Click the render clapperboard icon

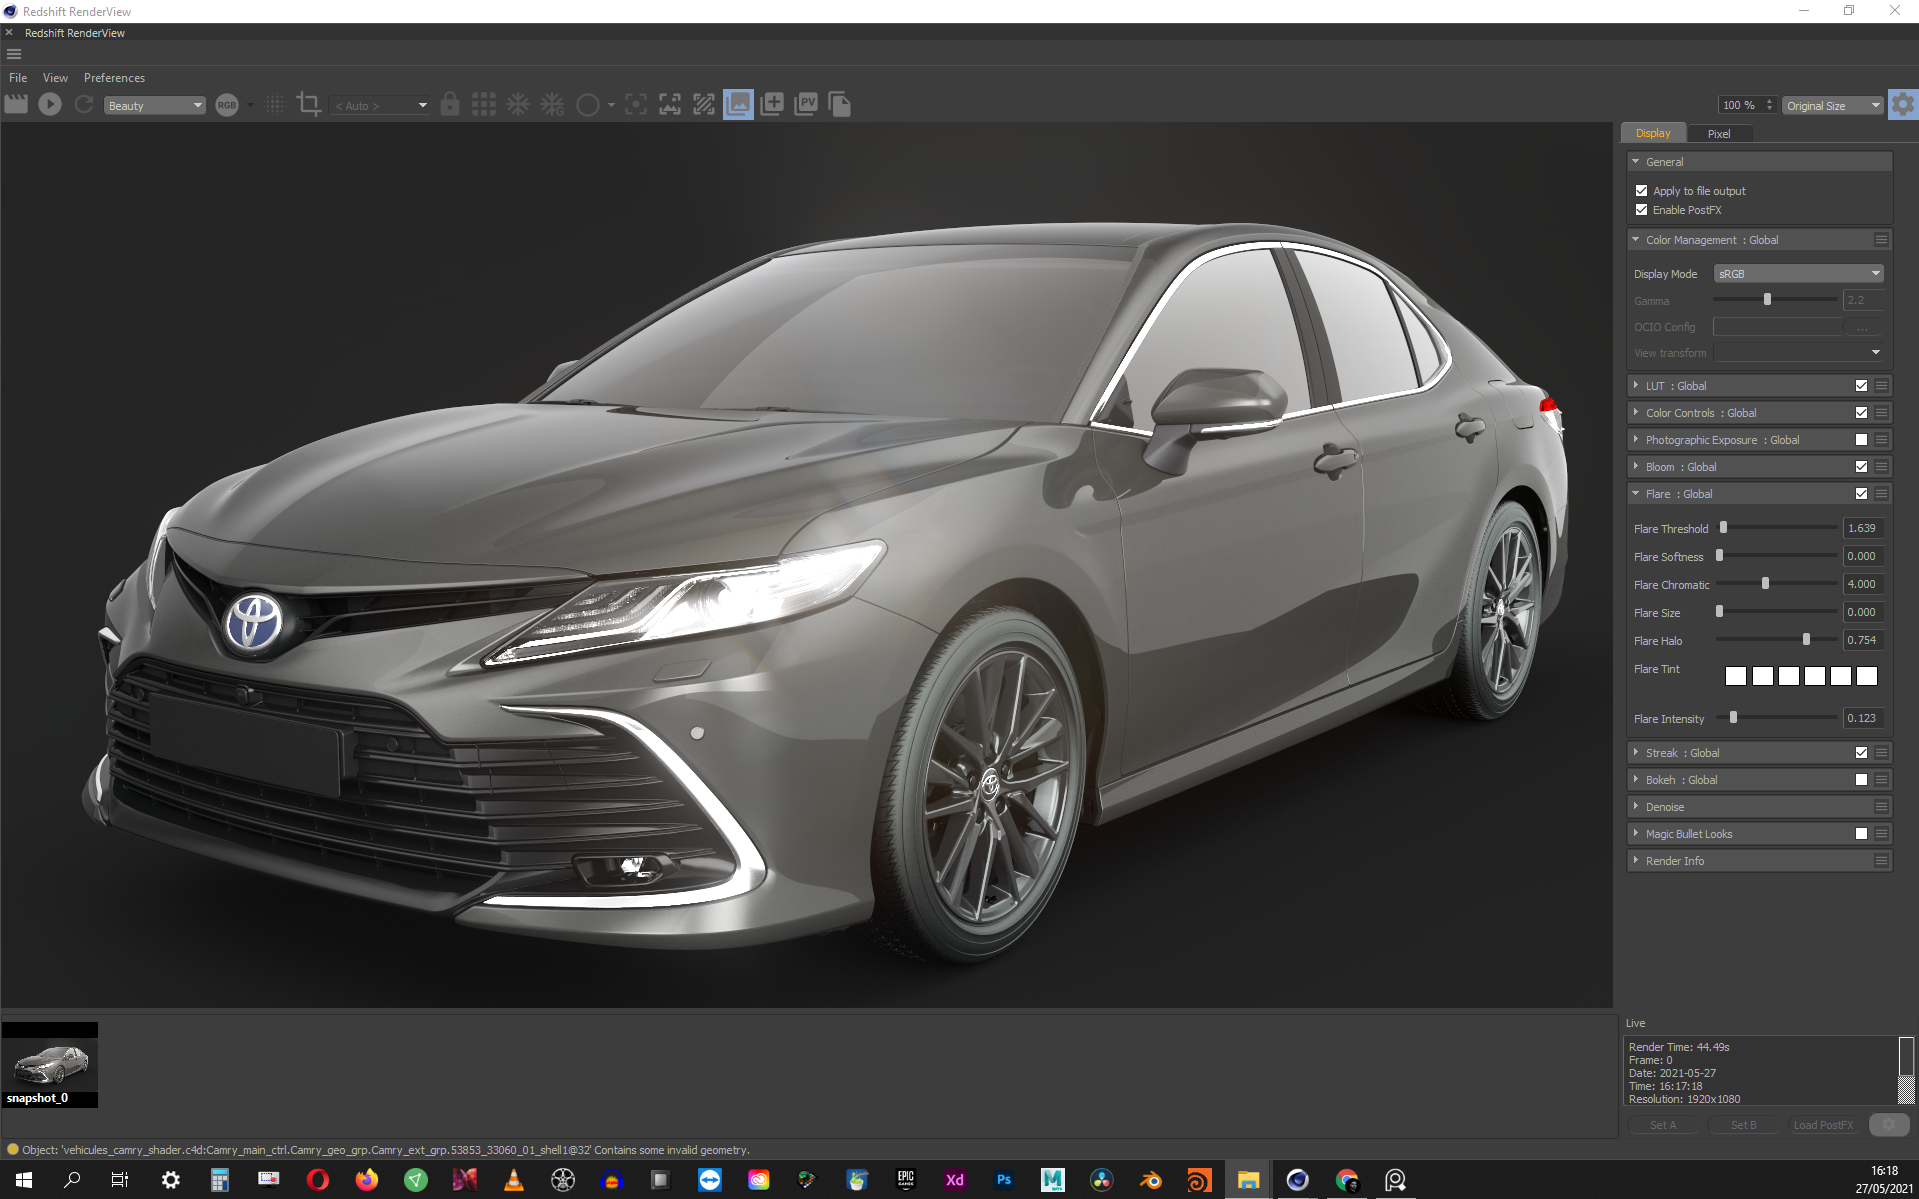tap(16, 104)
